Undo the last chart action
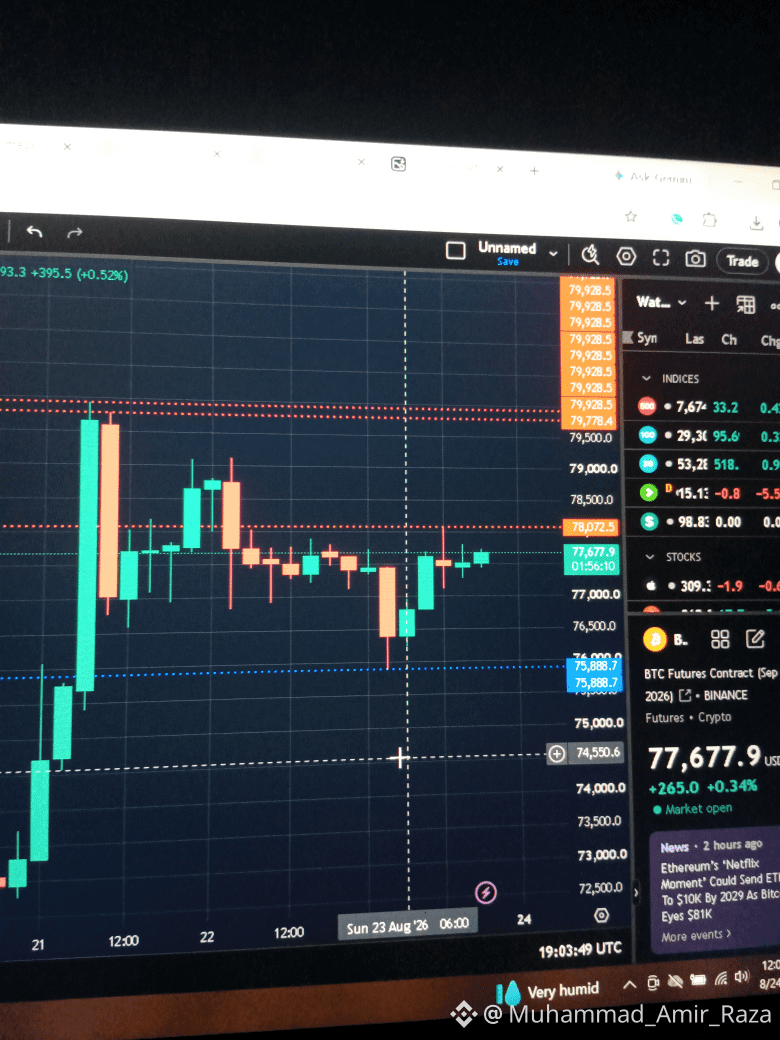This screenshot has width=780, height=1040. click(x=34, y=231)
